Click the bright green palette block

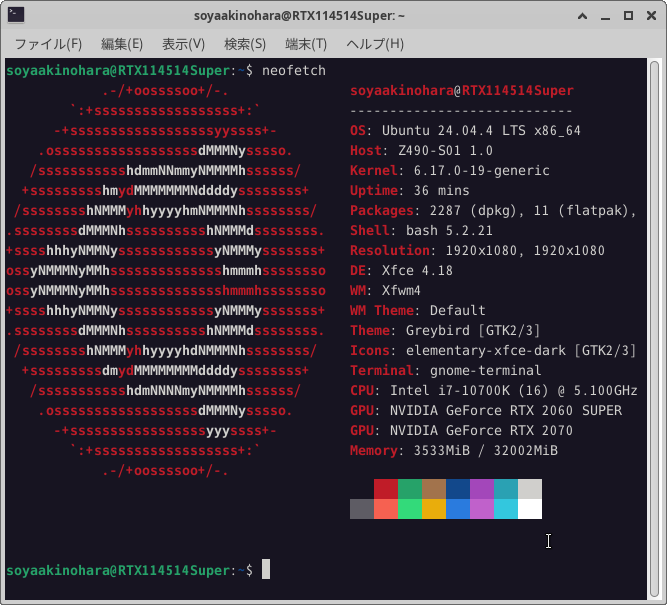click(410, 509)
